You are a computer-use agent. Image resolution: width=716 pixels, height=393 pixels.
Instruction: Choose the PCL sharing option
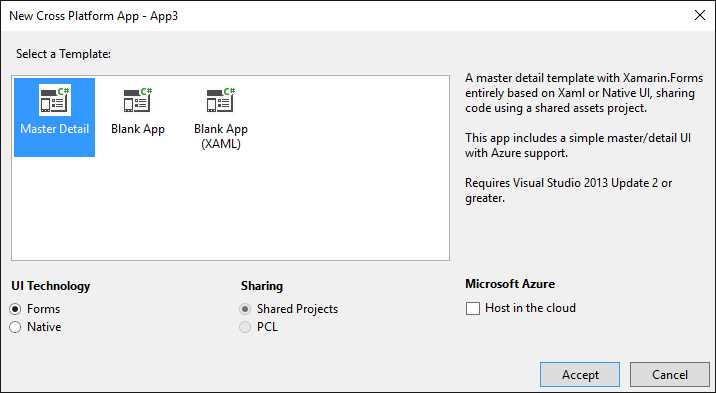tap(245, 327)
